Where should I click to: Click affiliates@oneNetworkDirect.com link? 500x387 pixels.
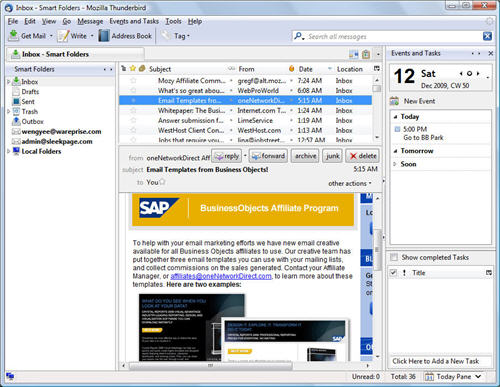(221, 276)
